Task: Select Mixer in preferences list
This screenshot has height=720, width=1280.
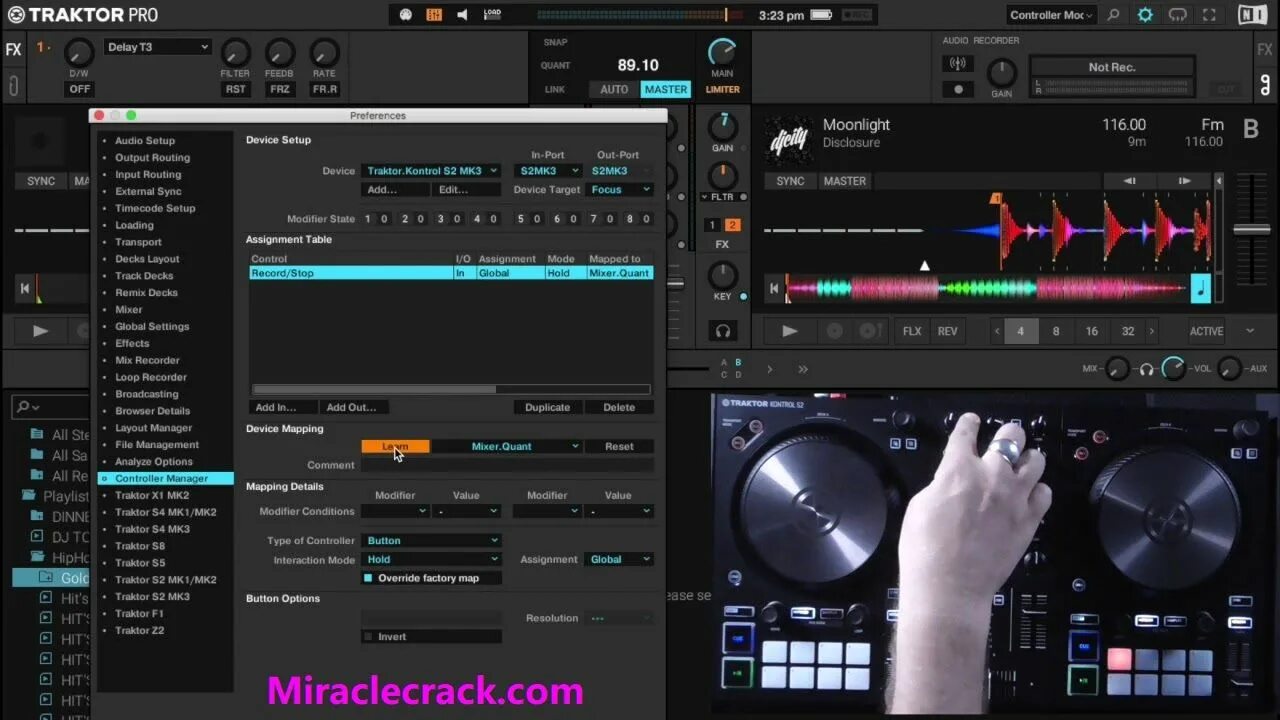Action: coord(128,310)
